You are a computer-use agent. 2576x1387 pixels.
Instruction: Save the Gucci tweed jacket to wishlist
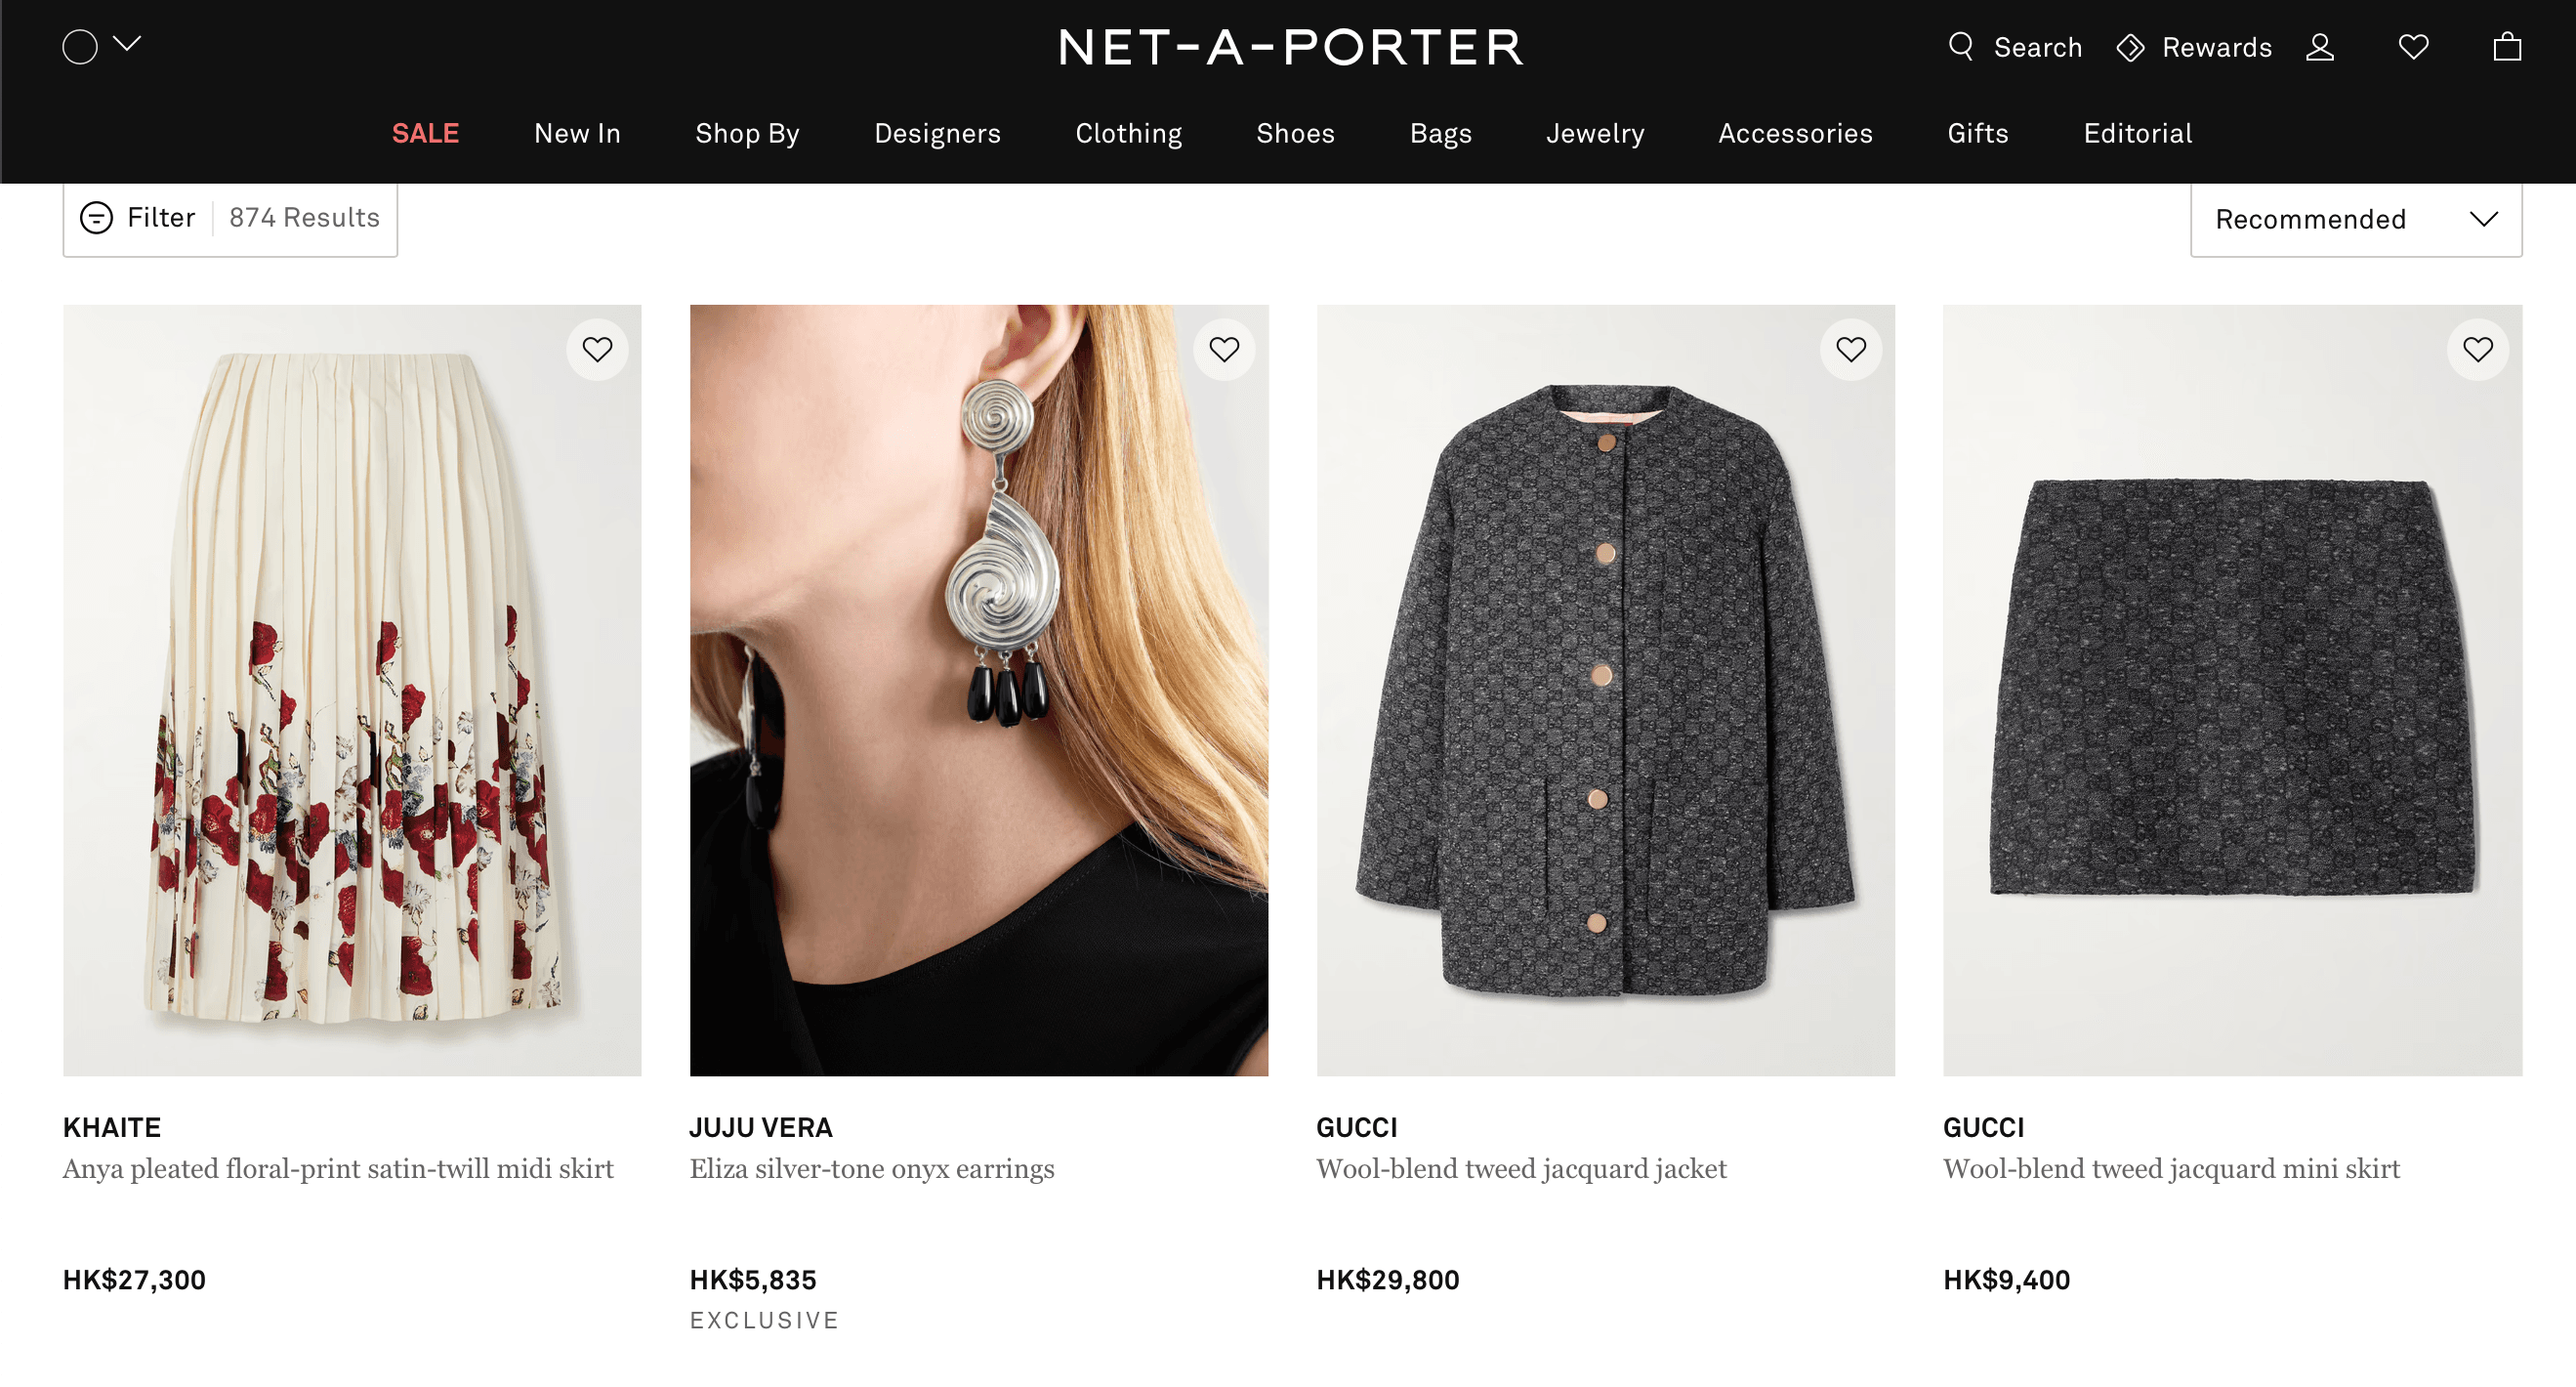1850,349
